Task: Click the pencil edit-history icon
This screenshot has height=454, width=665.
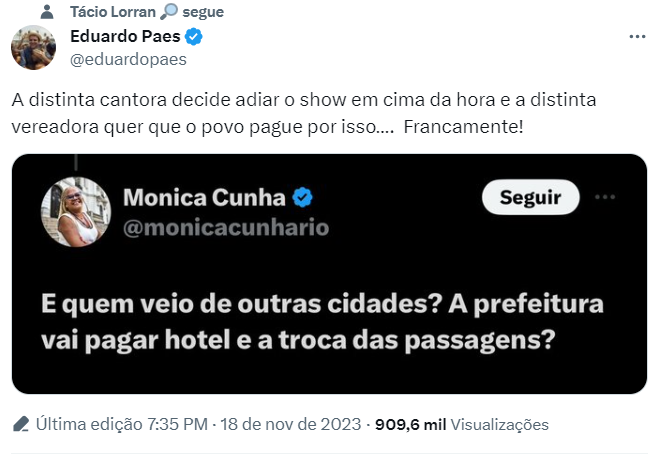Action: click(x=21, y=424)
